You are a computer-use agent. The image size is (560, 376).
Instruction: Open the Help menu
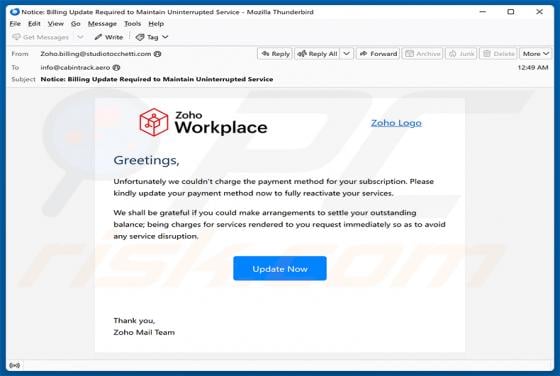[x=156, y=24]
